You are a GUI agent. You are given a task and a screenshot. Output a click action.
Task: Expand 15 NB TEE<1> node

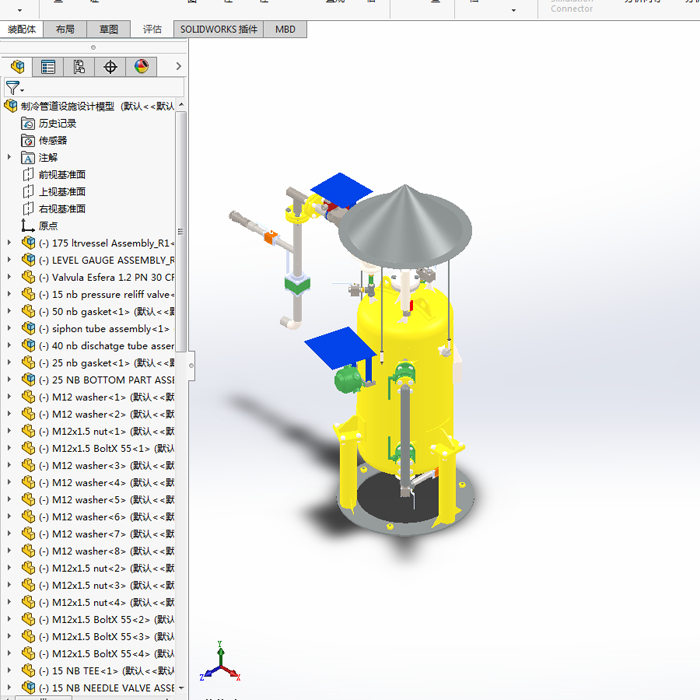[9, 671]
